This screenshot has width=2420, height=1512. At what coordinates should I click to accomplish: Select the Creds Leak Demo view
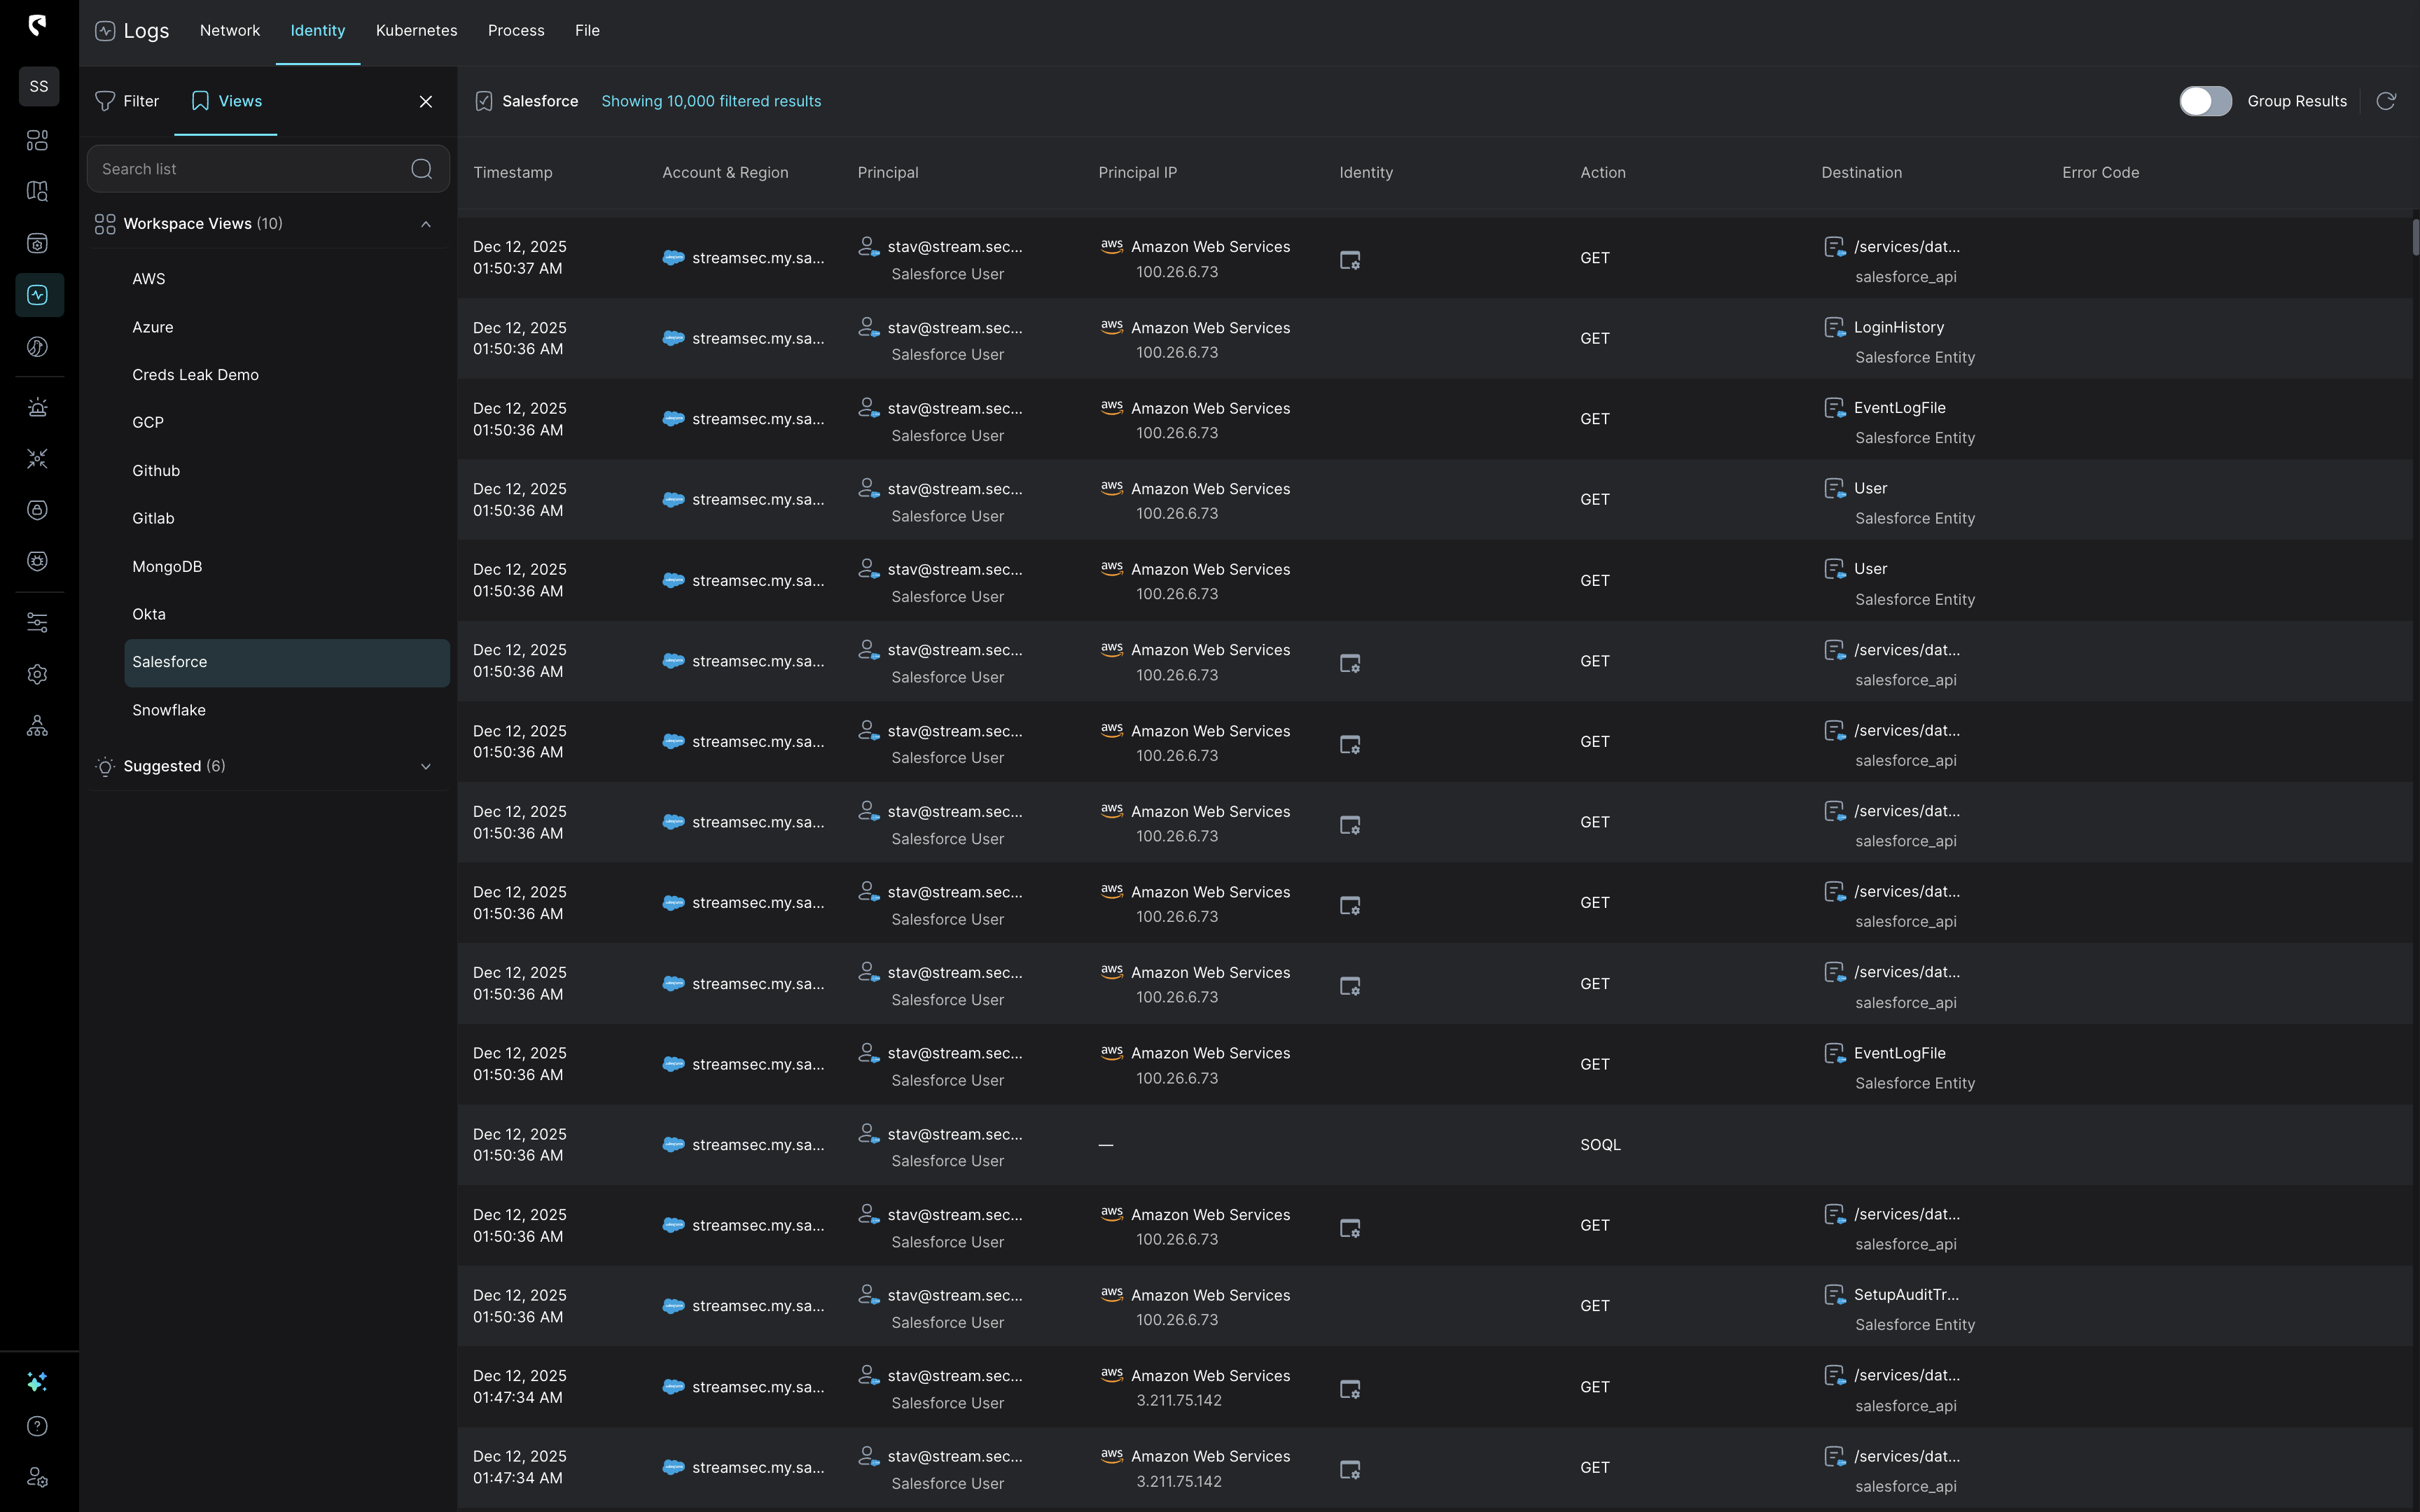pos(195,375)
